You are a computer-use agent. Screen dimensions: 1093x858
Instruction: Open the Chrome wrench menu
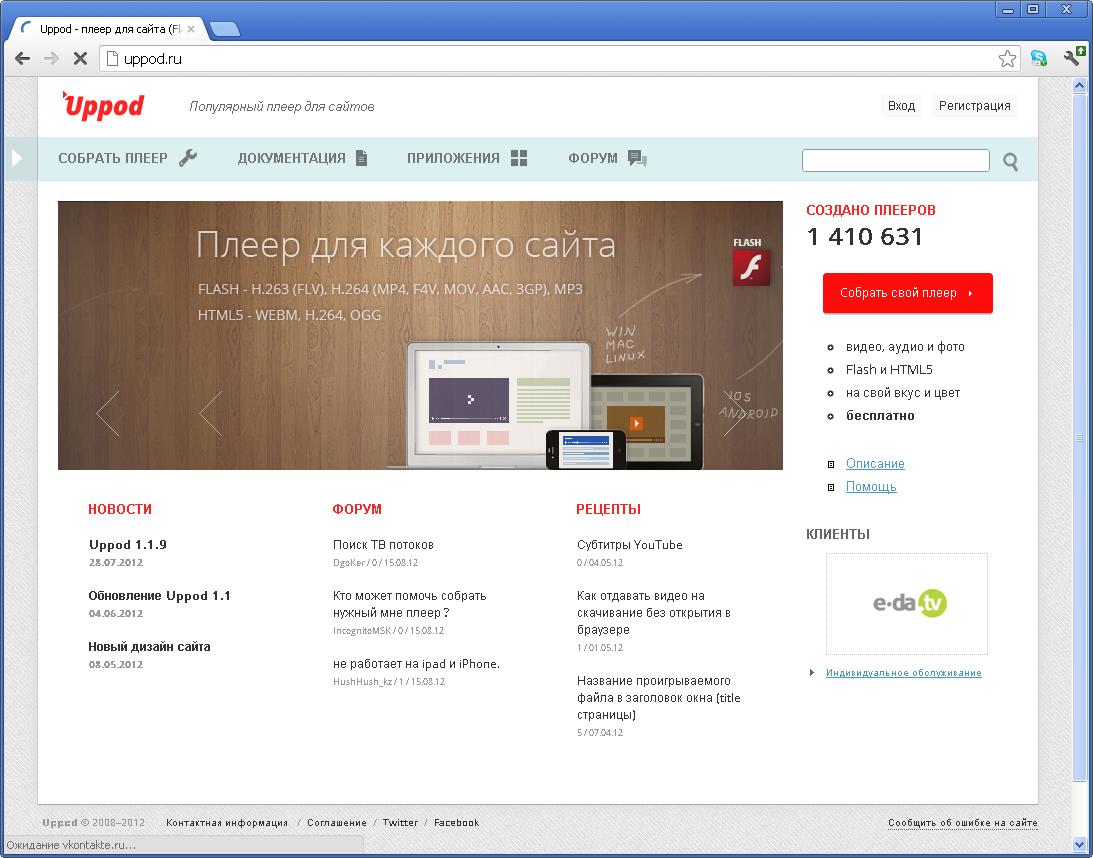[x=1073, y=57]
